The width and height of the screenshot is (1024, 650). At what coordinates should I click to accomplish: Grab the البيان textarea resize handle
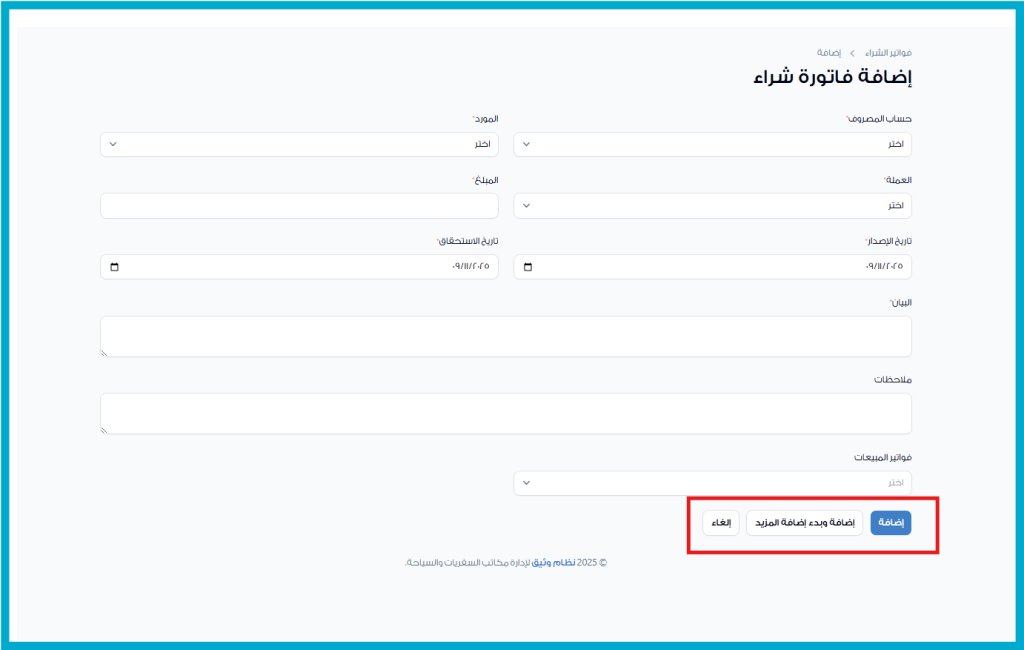coord(105,352)
